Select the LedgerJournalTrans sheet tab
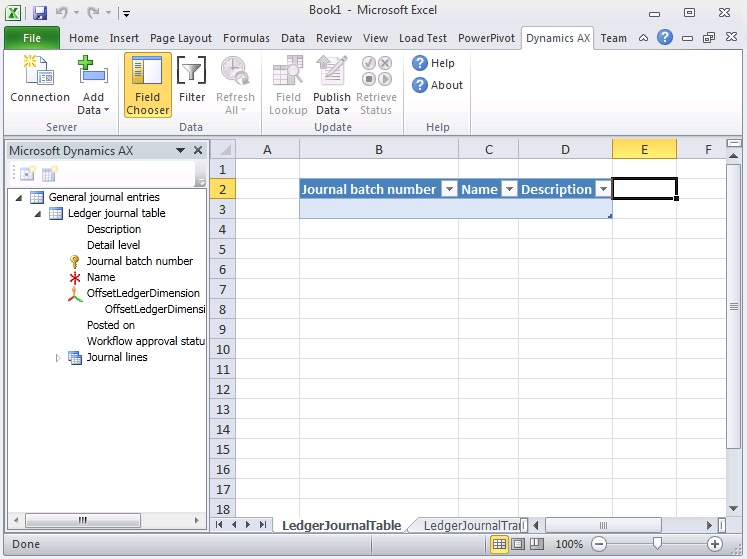747x559 pixels. pos(471,526)
